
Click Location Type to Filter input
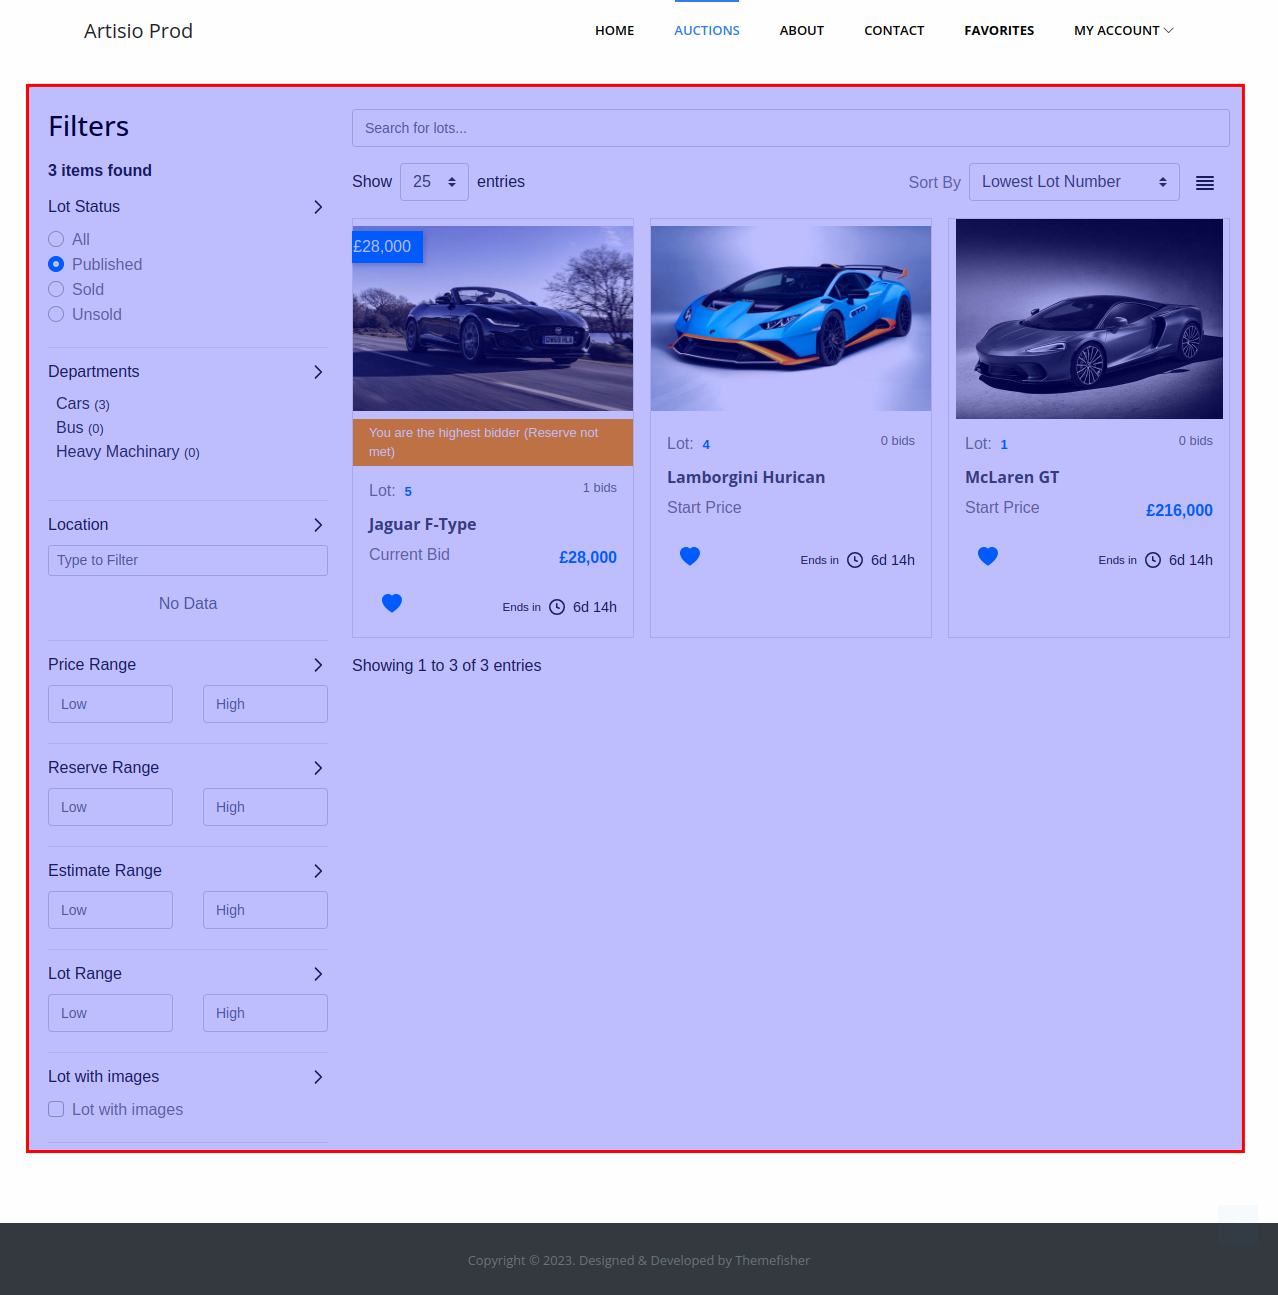pos(188,560)
